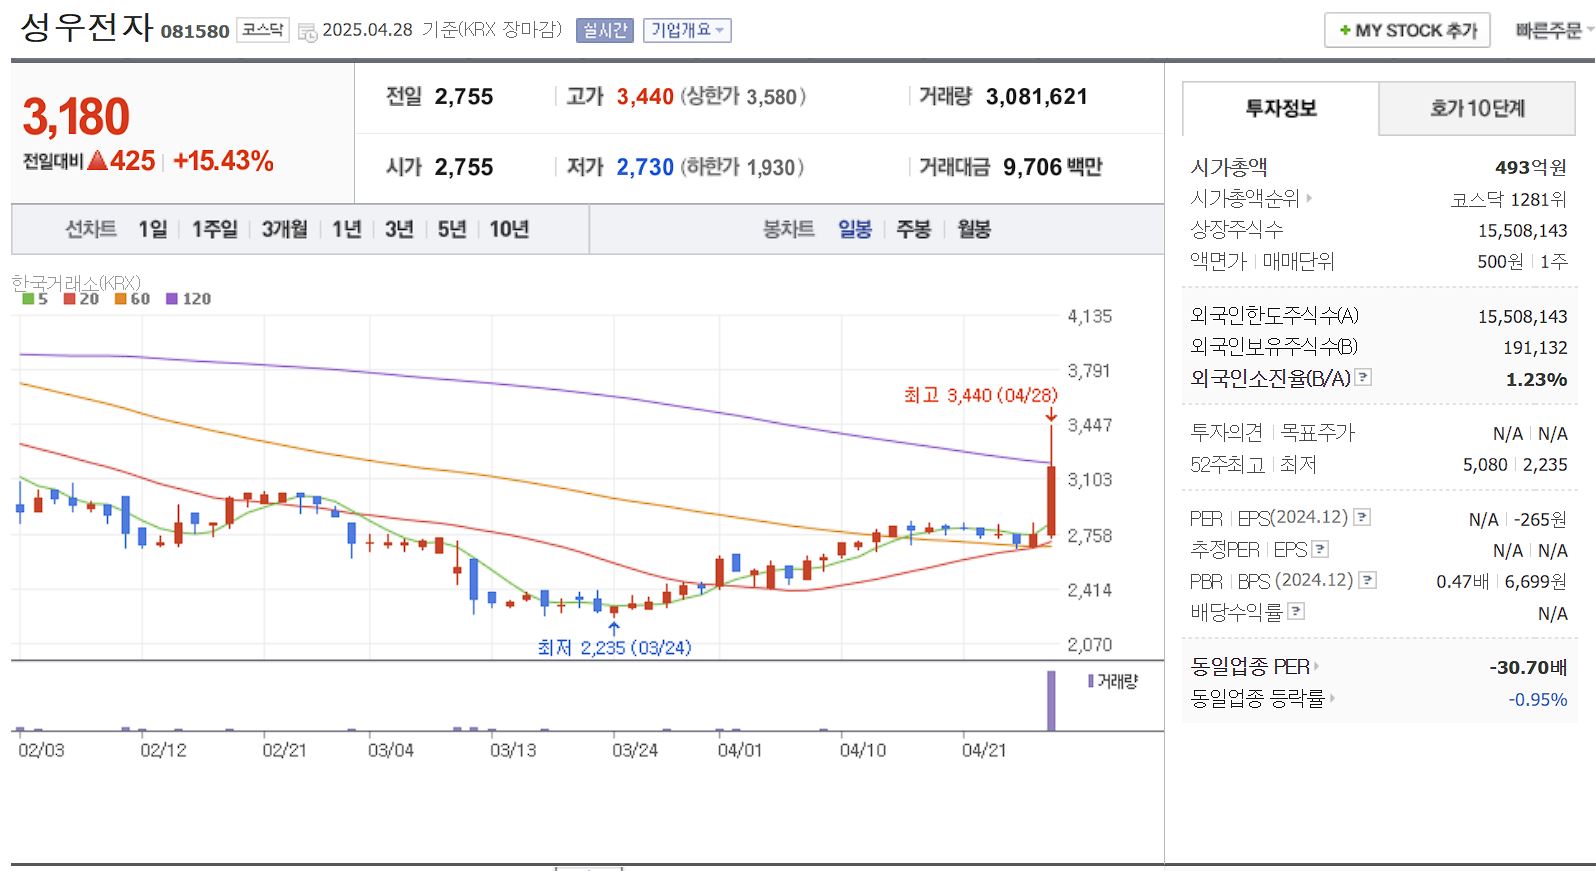Viewport: 1596px width, 871px height.
Task: Click the 외국인소진율 value 1.23%
Action: click(x=1536, y=379)
